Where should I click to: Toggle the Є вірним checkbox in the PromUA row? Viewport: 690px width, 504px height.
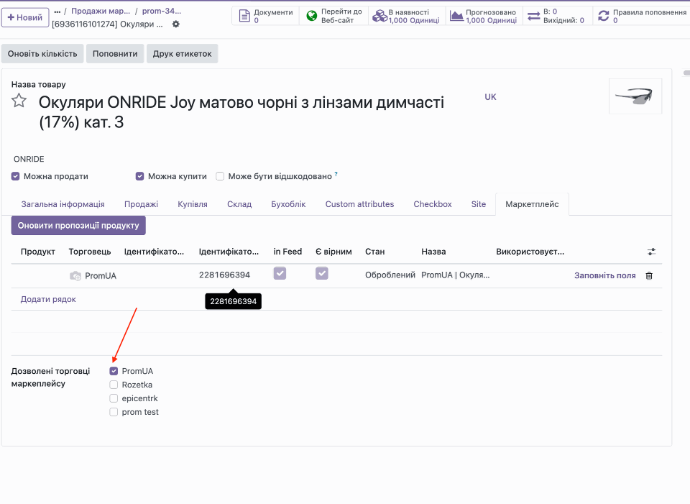pos(322,273)
